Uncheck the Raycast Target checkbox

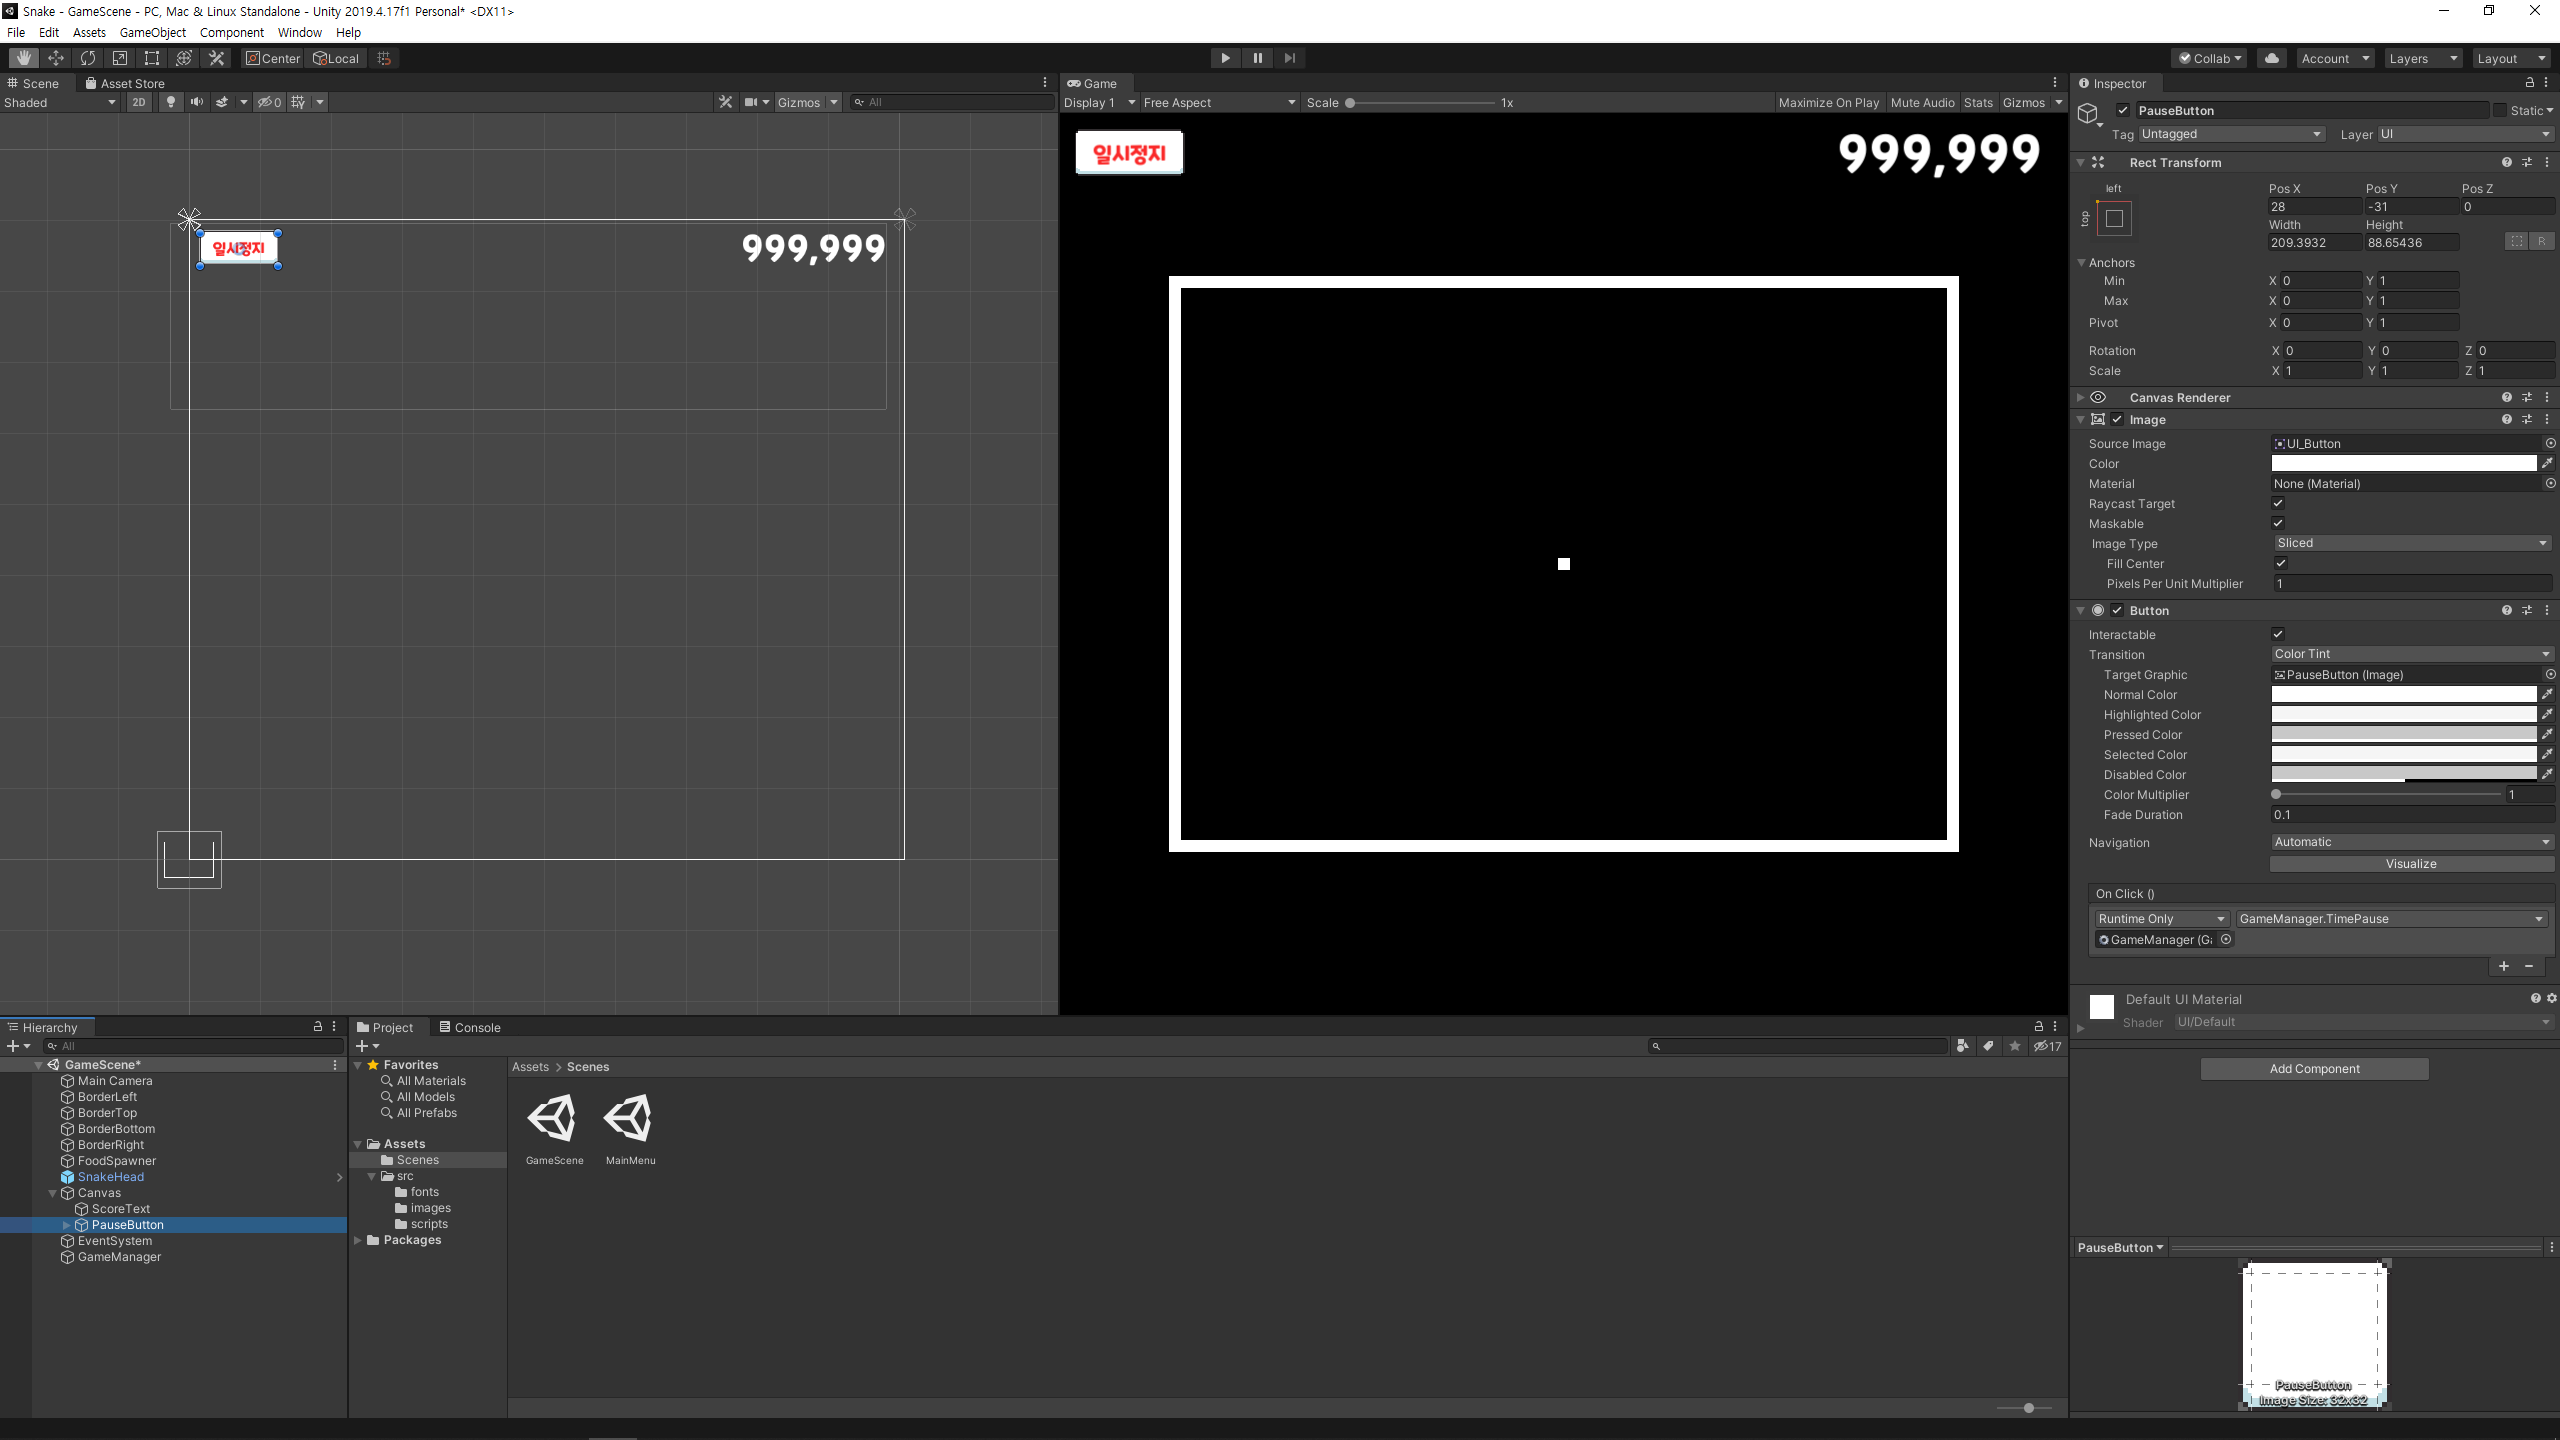pyautogui.click(x=2278, y=503)
